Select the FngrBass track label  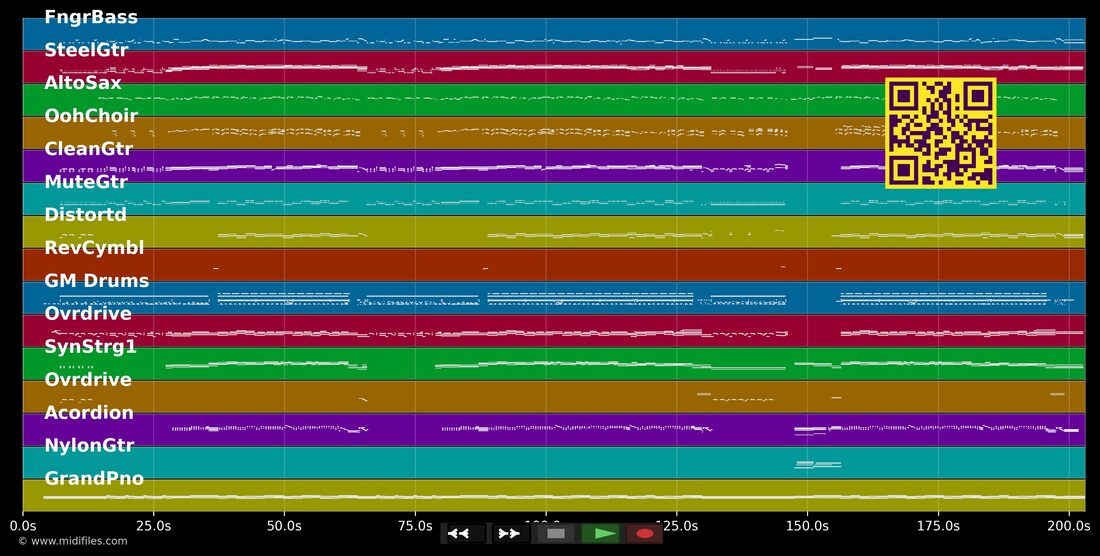click(x=91, y=17)
